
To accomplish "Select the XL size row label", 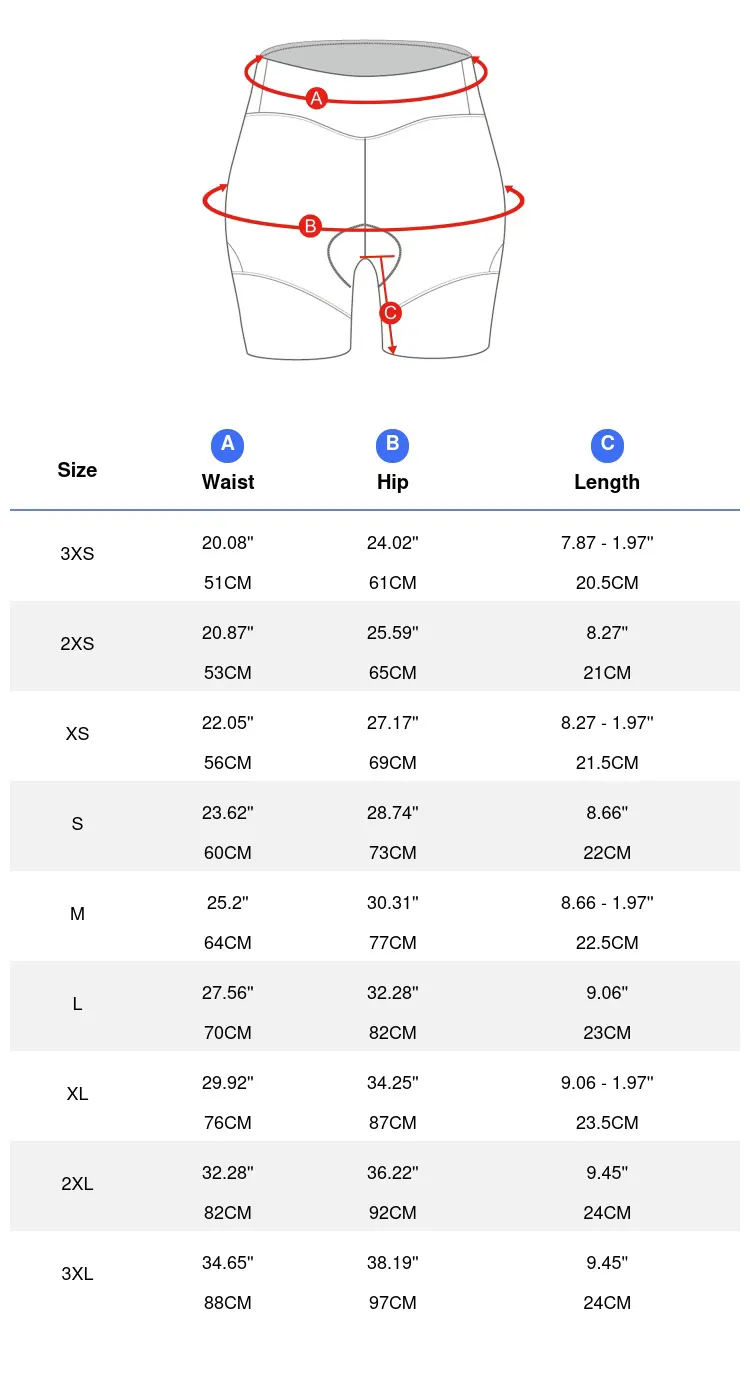I will point(77,1094).
